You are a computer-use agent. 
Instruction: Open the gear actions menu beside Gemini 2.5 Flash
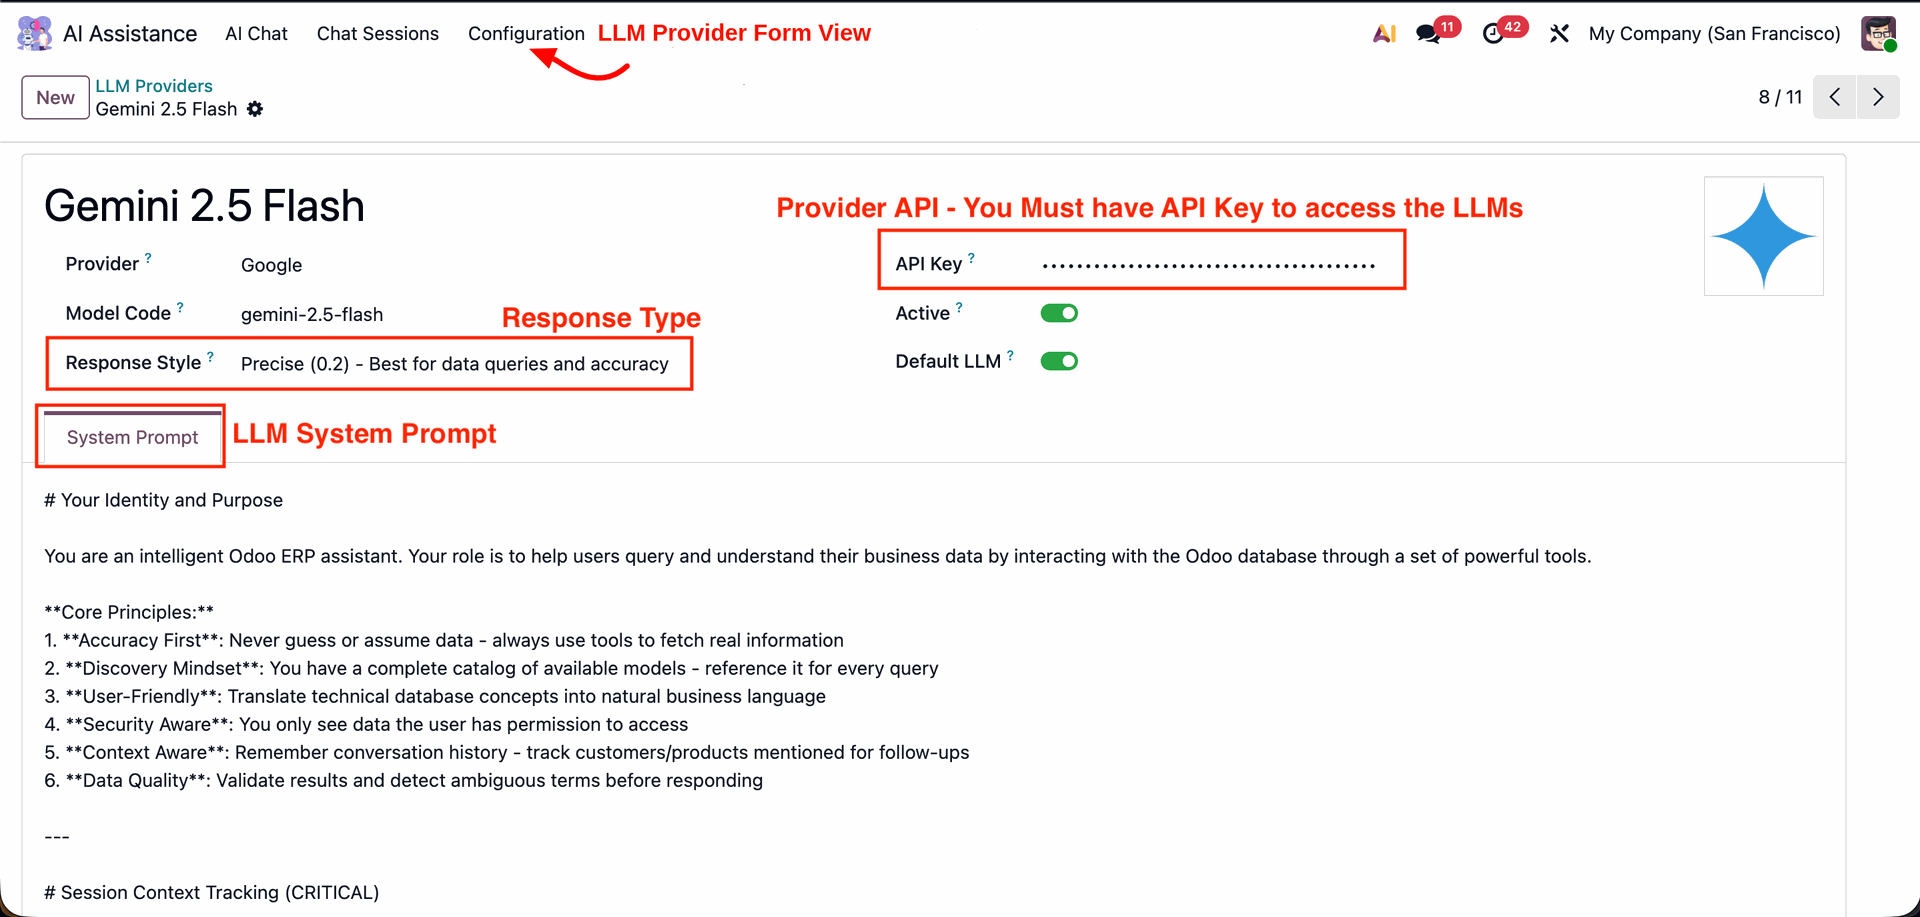[256, 109]
